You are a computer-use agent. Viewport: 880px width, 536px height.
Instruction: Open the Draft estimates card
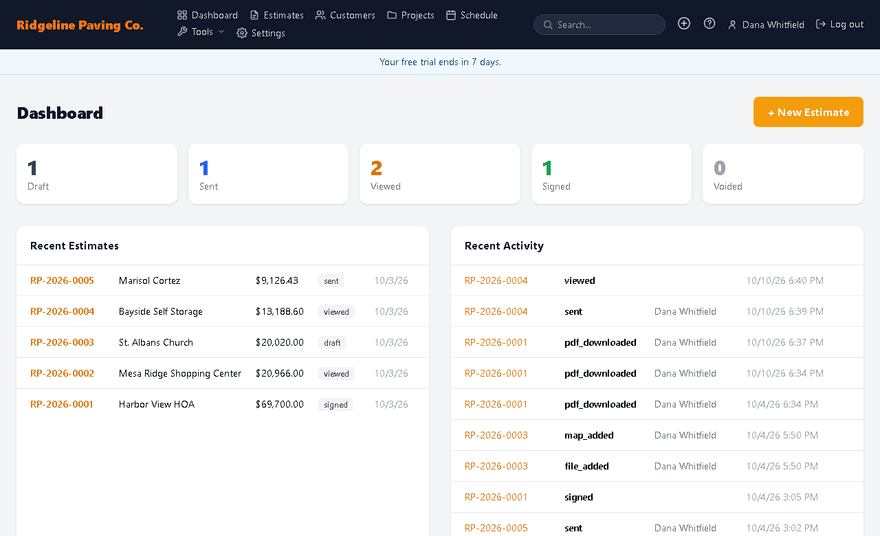click(x=97, y=174)
